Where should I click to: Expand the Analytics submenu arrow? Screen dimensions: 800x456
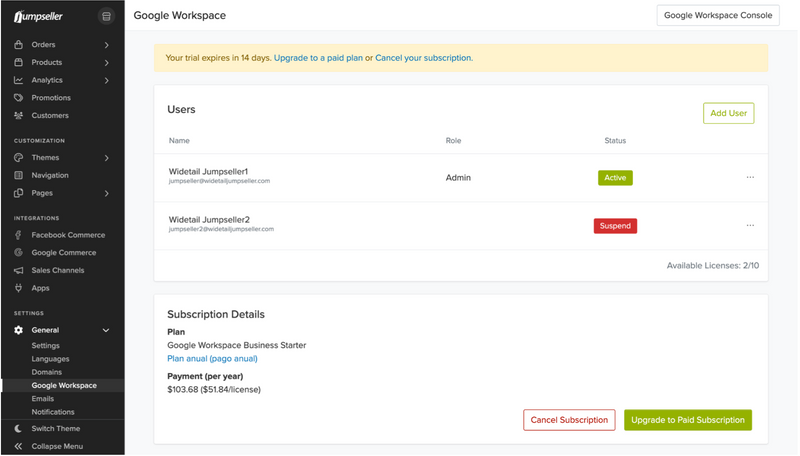click(107, 80)
